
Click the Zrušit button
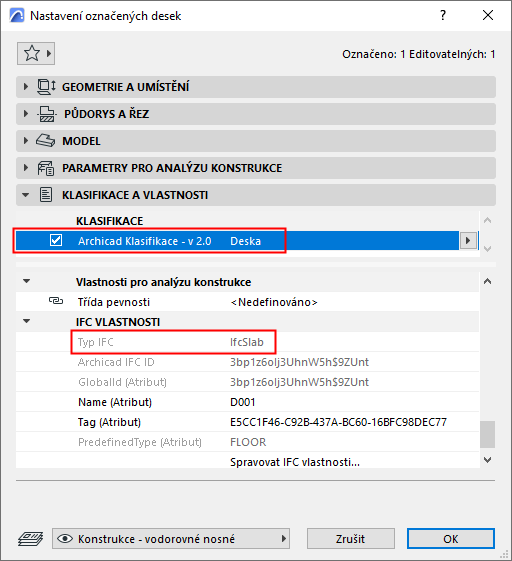[x=351, y=538]
